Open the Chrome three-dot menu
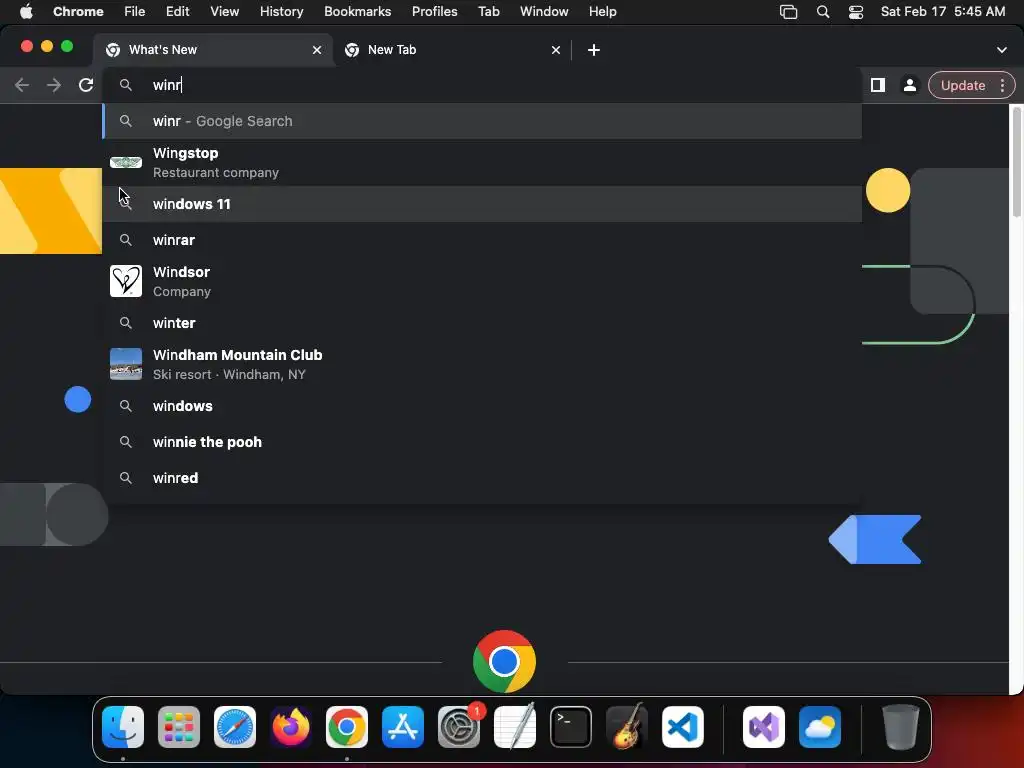The height and width of the screenshot is (768, 1024). 1002,85
